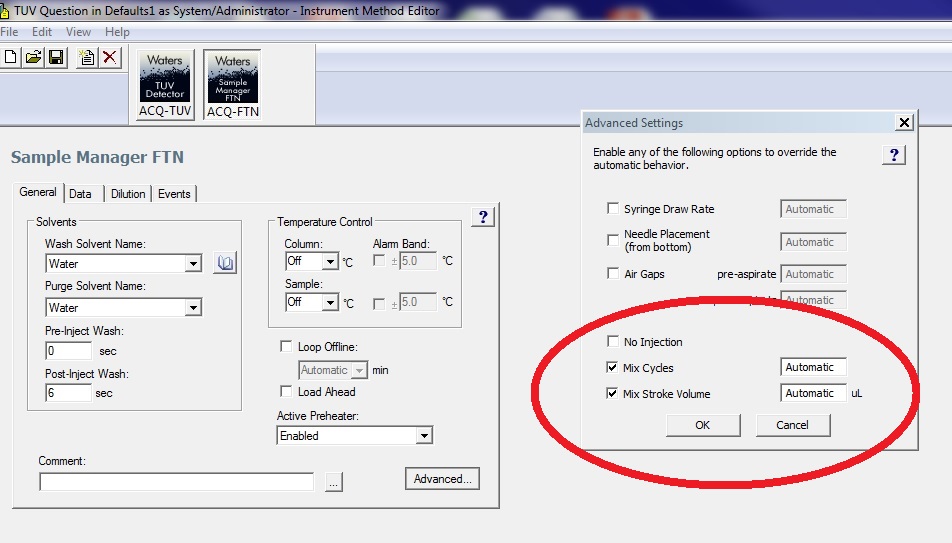The width and height of the screenshot is (952, 543).
Task: Switch to the Dilution tab
Action: 128,194
